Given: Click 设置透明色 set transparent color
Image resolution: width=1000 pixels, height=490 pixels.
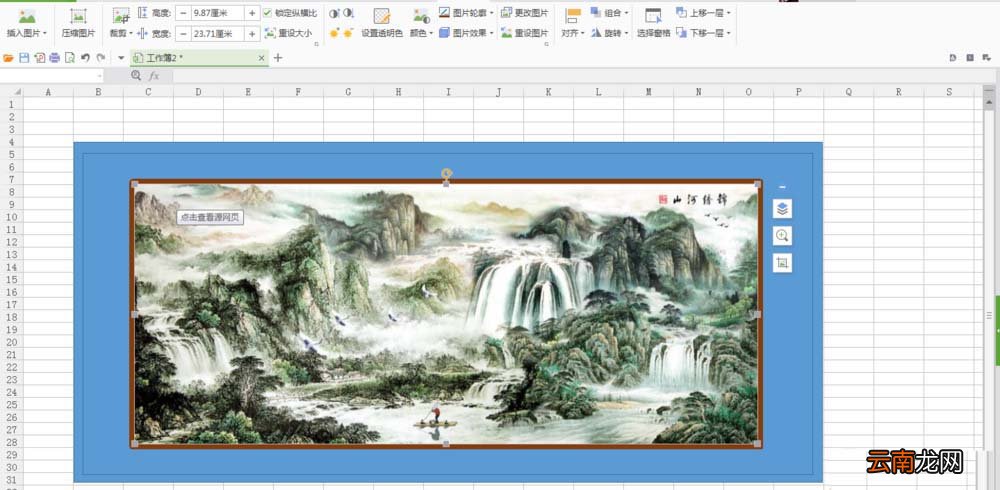Looking at the screenshot, I should pos(382,23).
